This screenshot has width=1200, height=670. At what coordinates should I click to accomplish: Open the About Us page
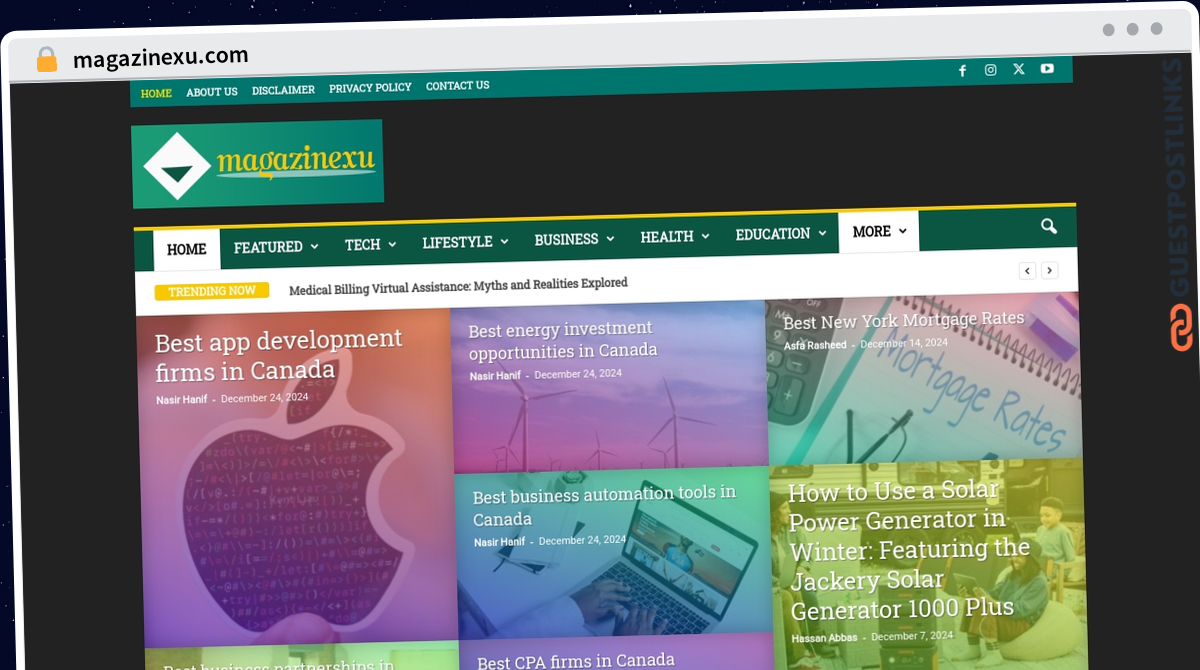click(212, 92)
